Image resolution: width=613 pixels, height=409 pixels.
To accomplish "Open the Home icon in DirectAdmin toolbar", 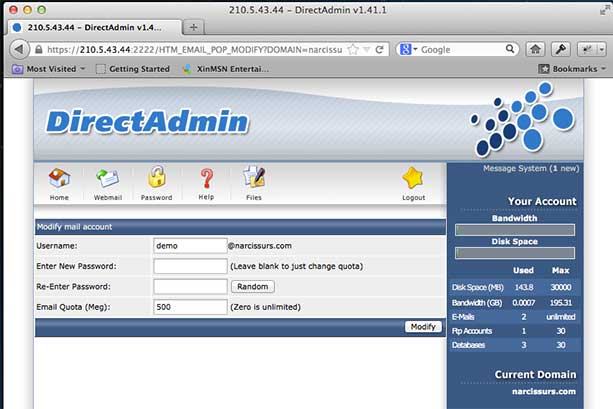I will [59, 179].
